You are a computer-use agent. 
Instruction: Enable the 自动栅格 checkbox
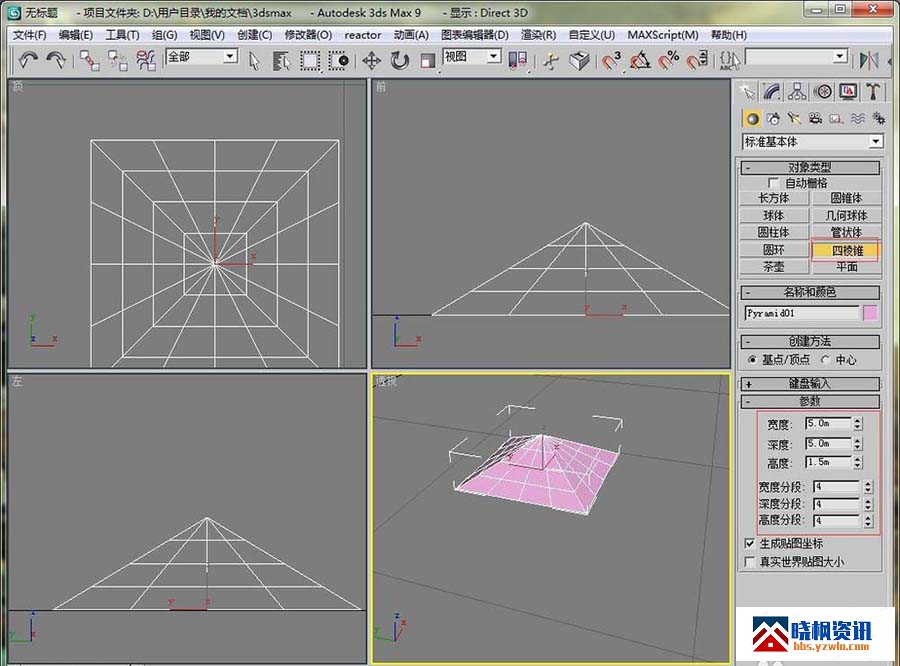(x=773, y=183)
